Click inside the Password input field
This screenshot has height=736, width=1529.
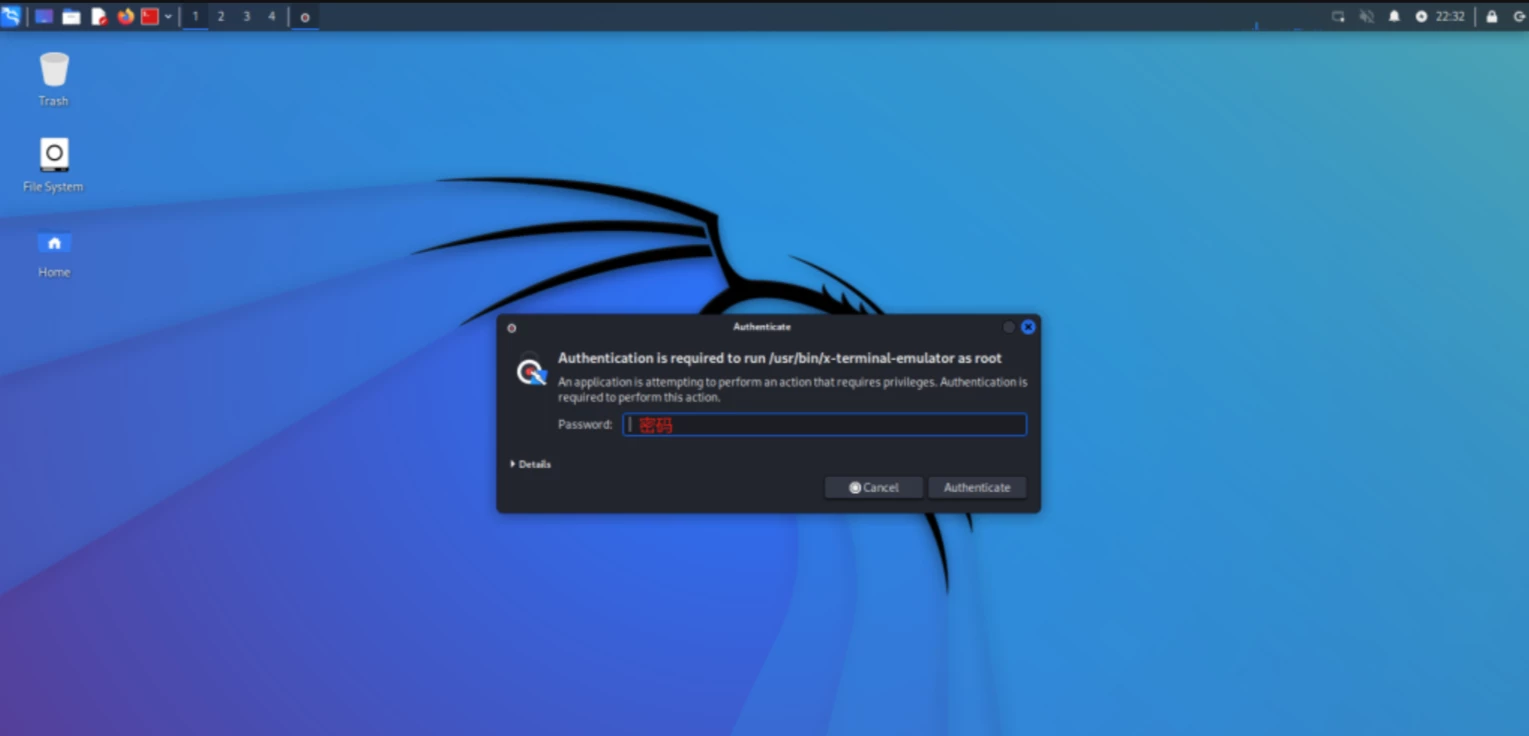point(824,425)
